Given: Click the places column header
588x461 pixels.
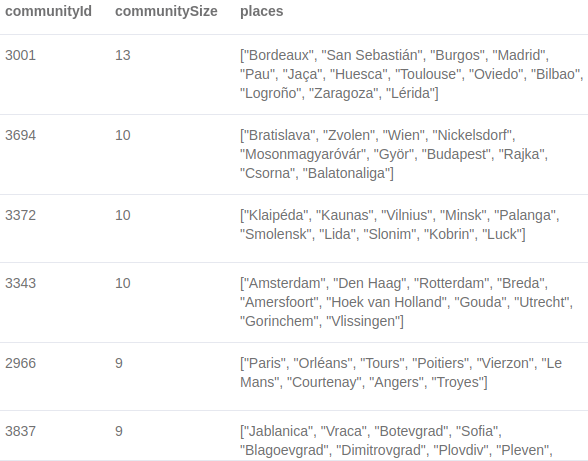Looking at the screenshot, I should tap(262, 11).
